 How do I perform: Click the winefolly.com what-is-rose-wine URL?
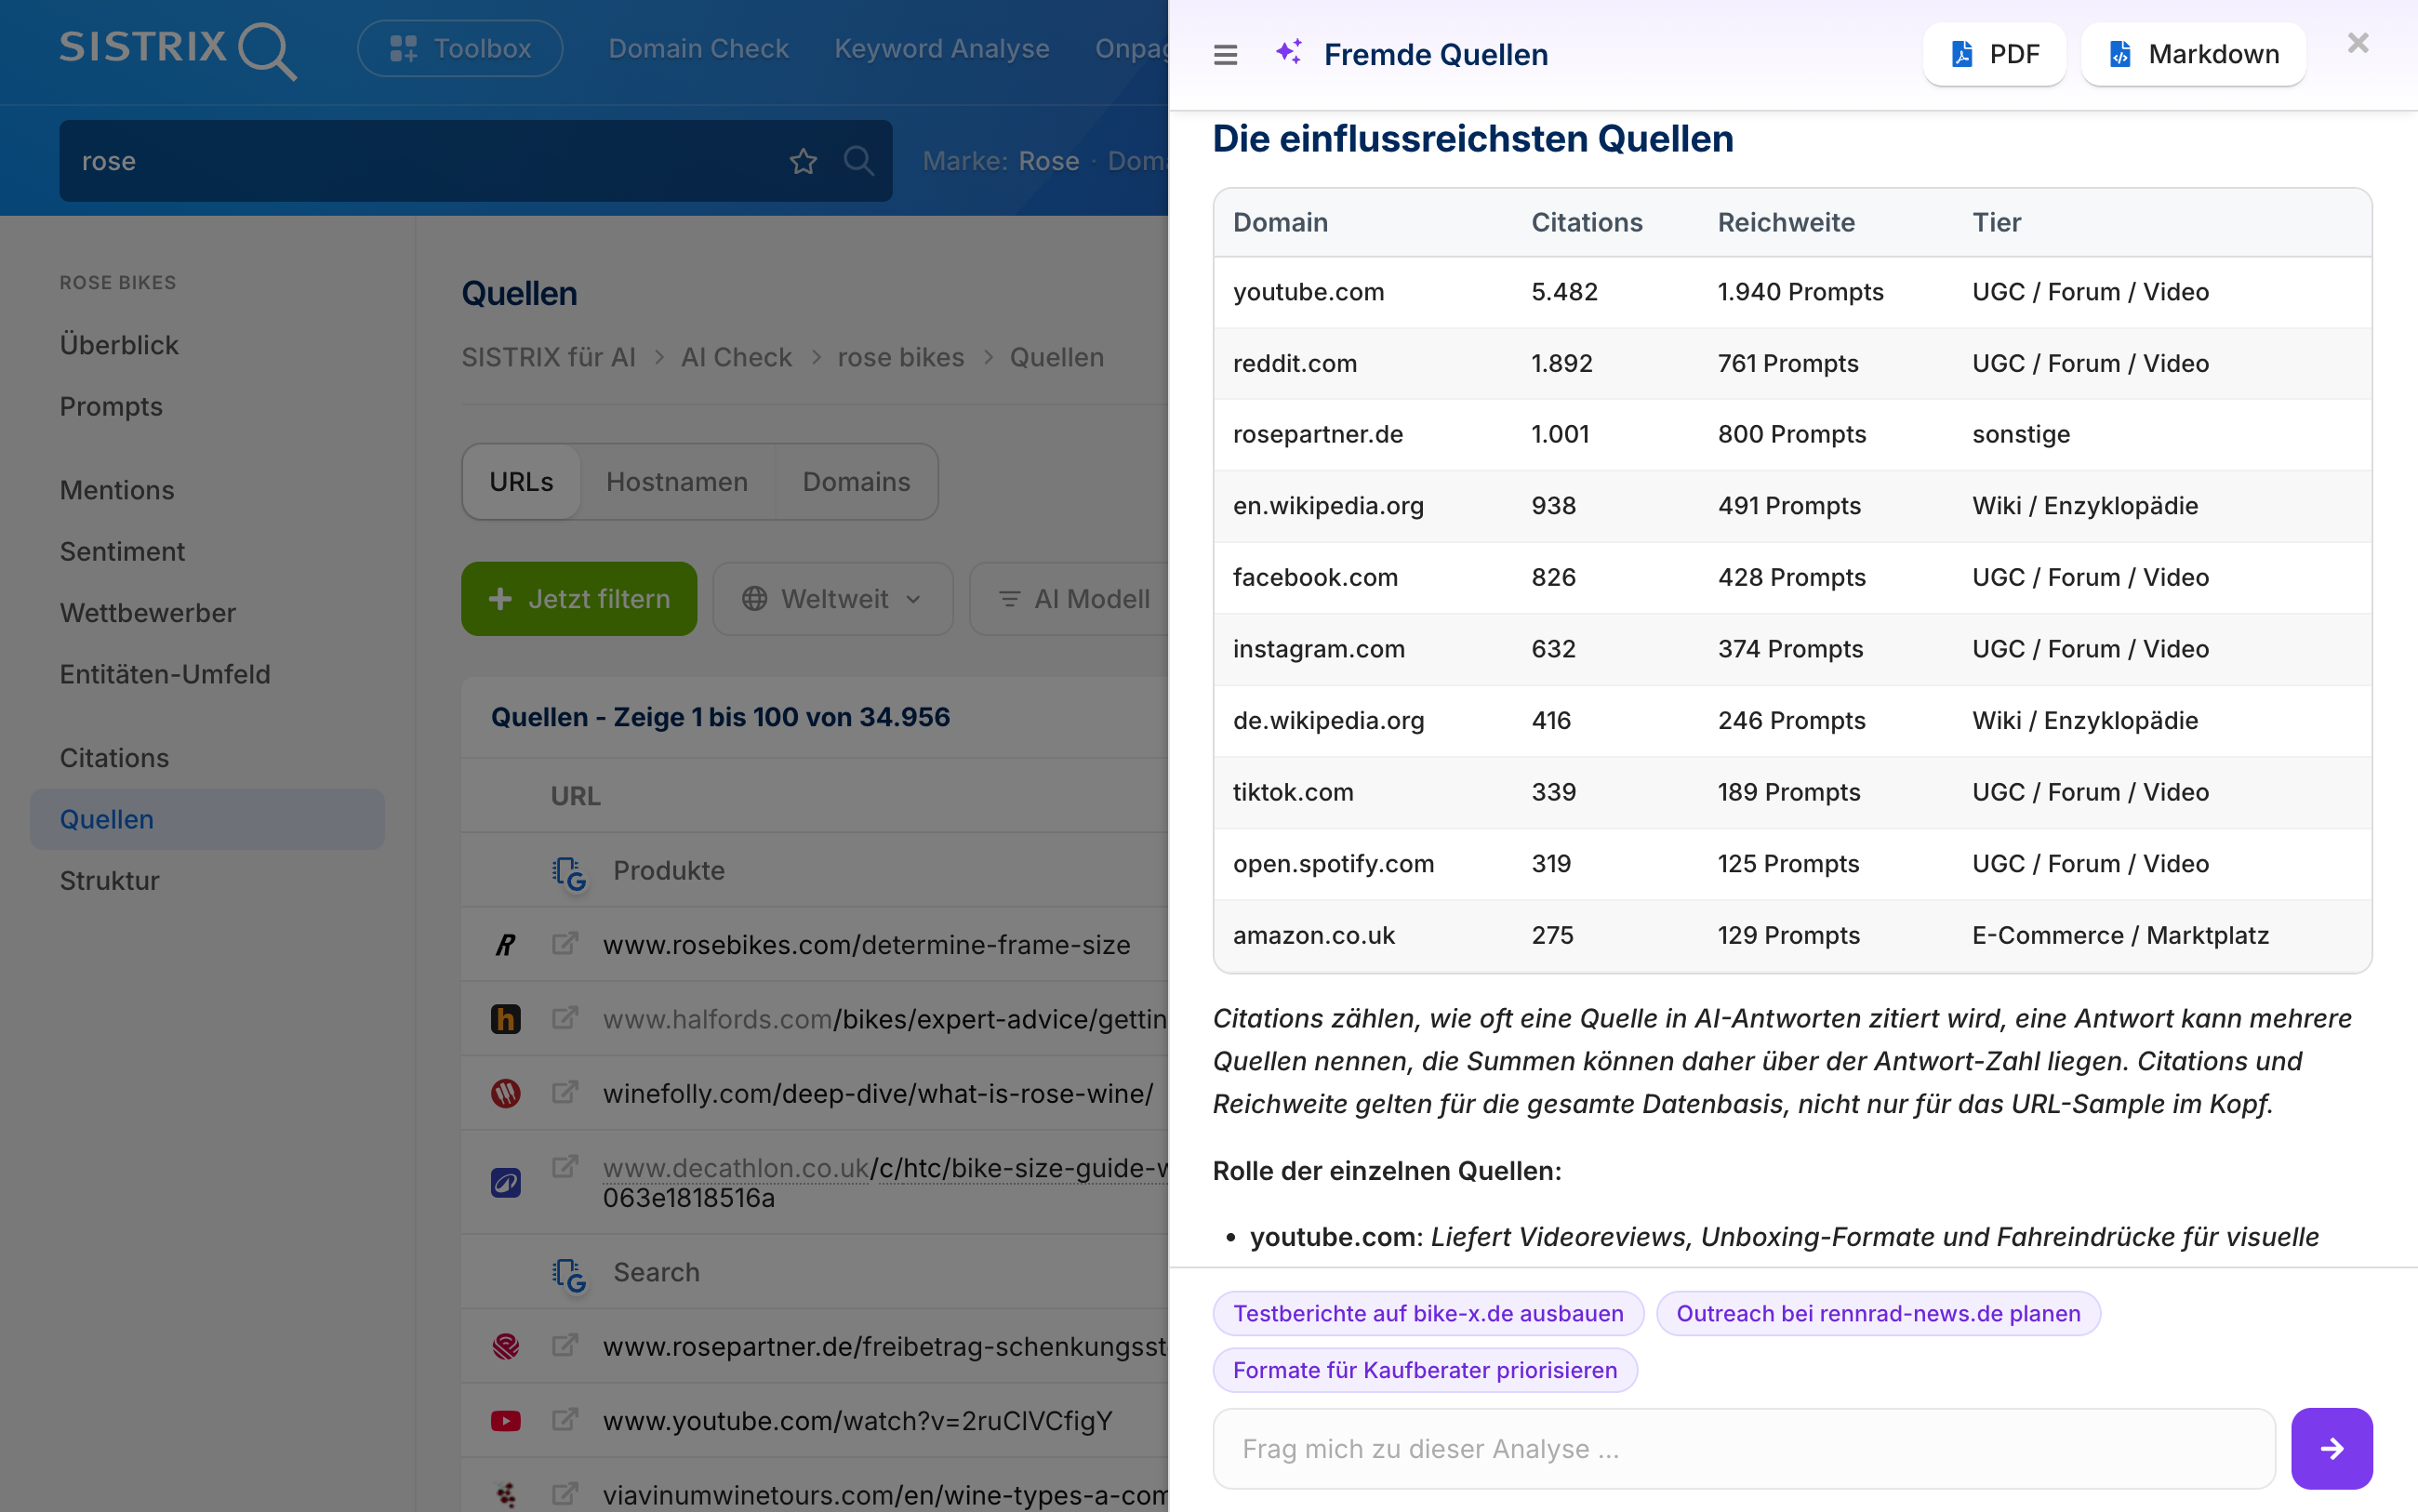pos(878,1094)
